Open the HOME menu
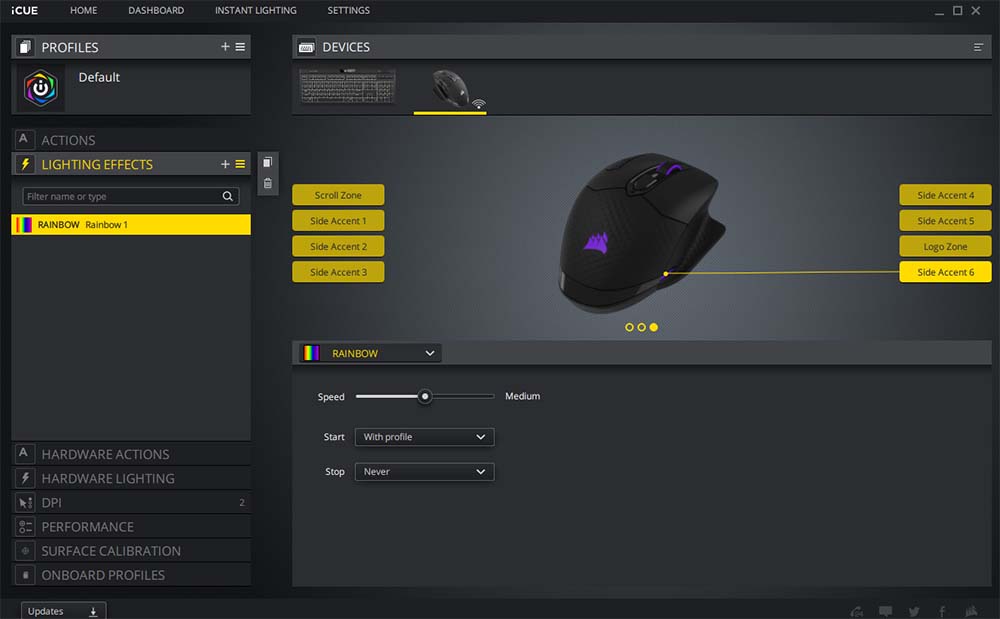 [84, 10]
